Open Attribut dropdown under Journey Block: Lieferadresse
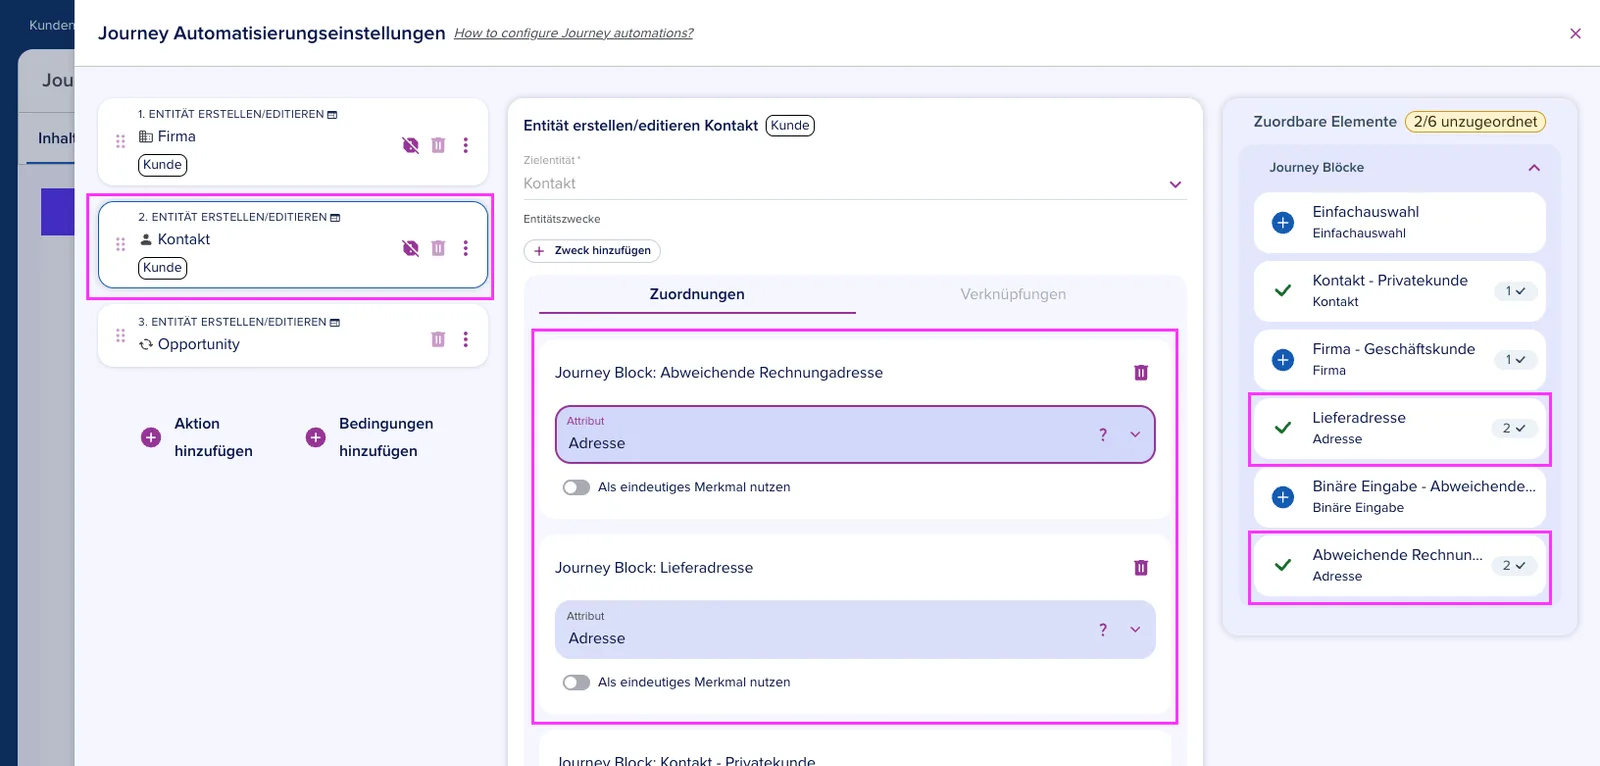 pos(855,630)
